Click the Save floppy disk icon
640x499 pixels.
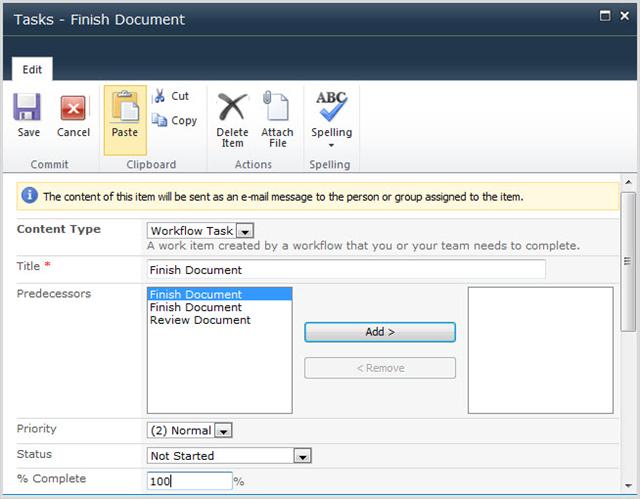coord(27,107)
